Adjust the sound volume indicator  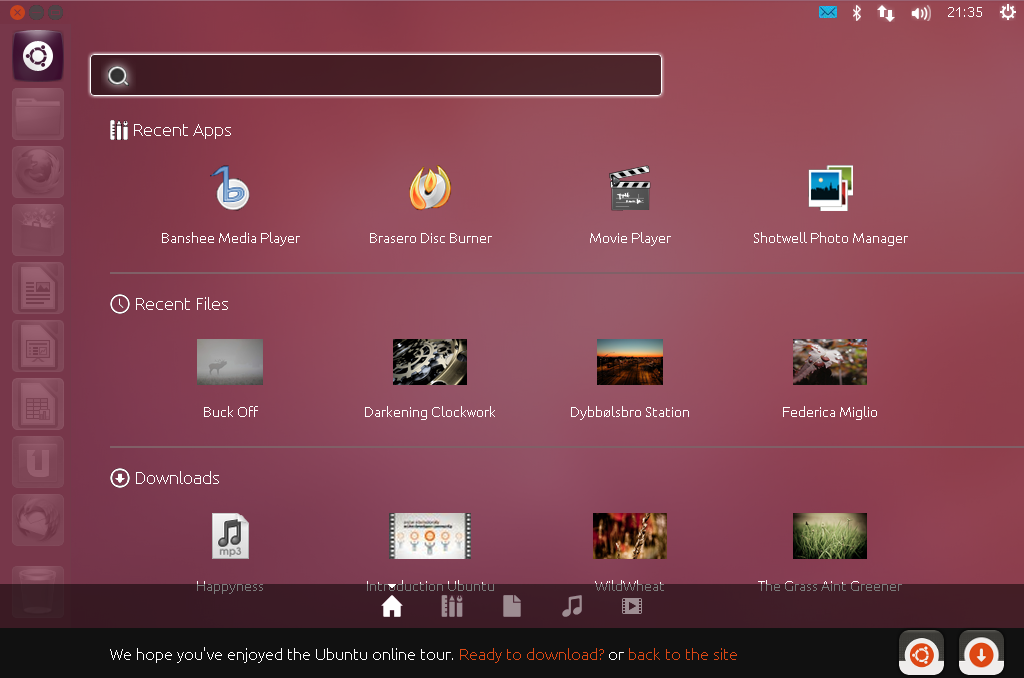919,13
